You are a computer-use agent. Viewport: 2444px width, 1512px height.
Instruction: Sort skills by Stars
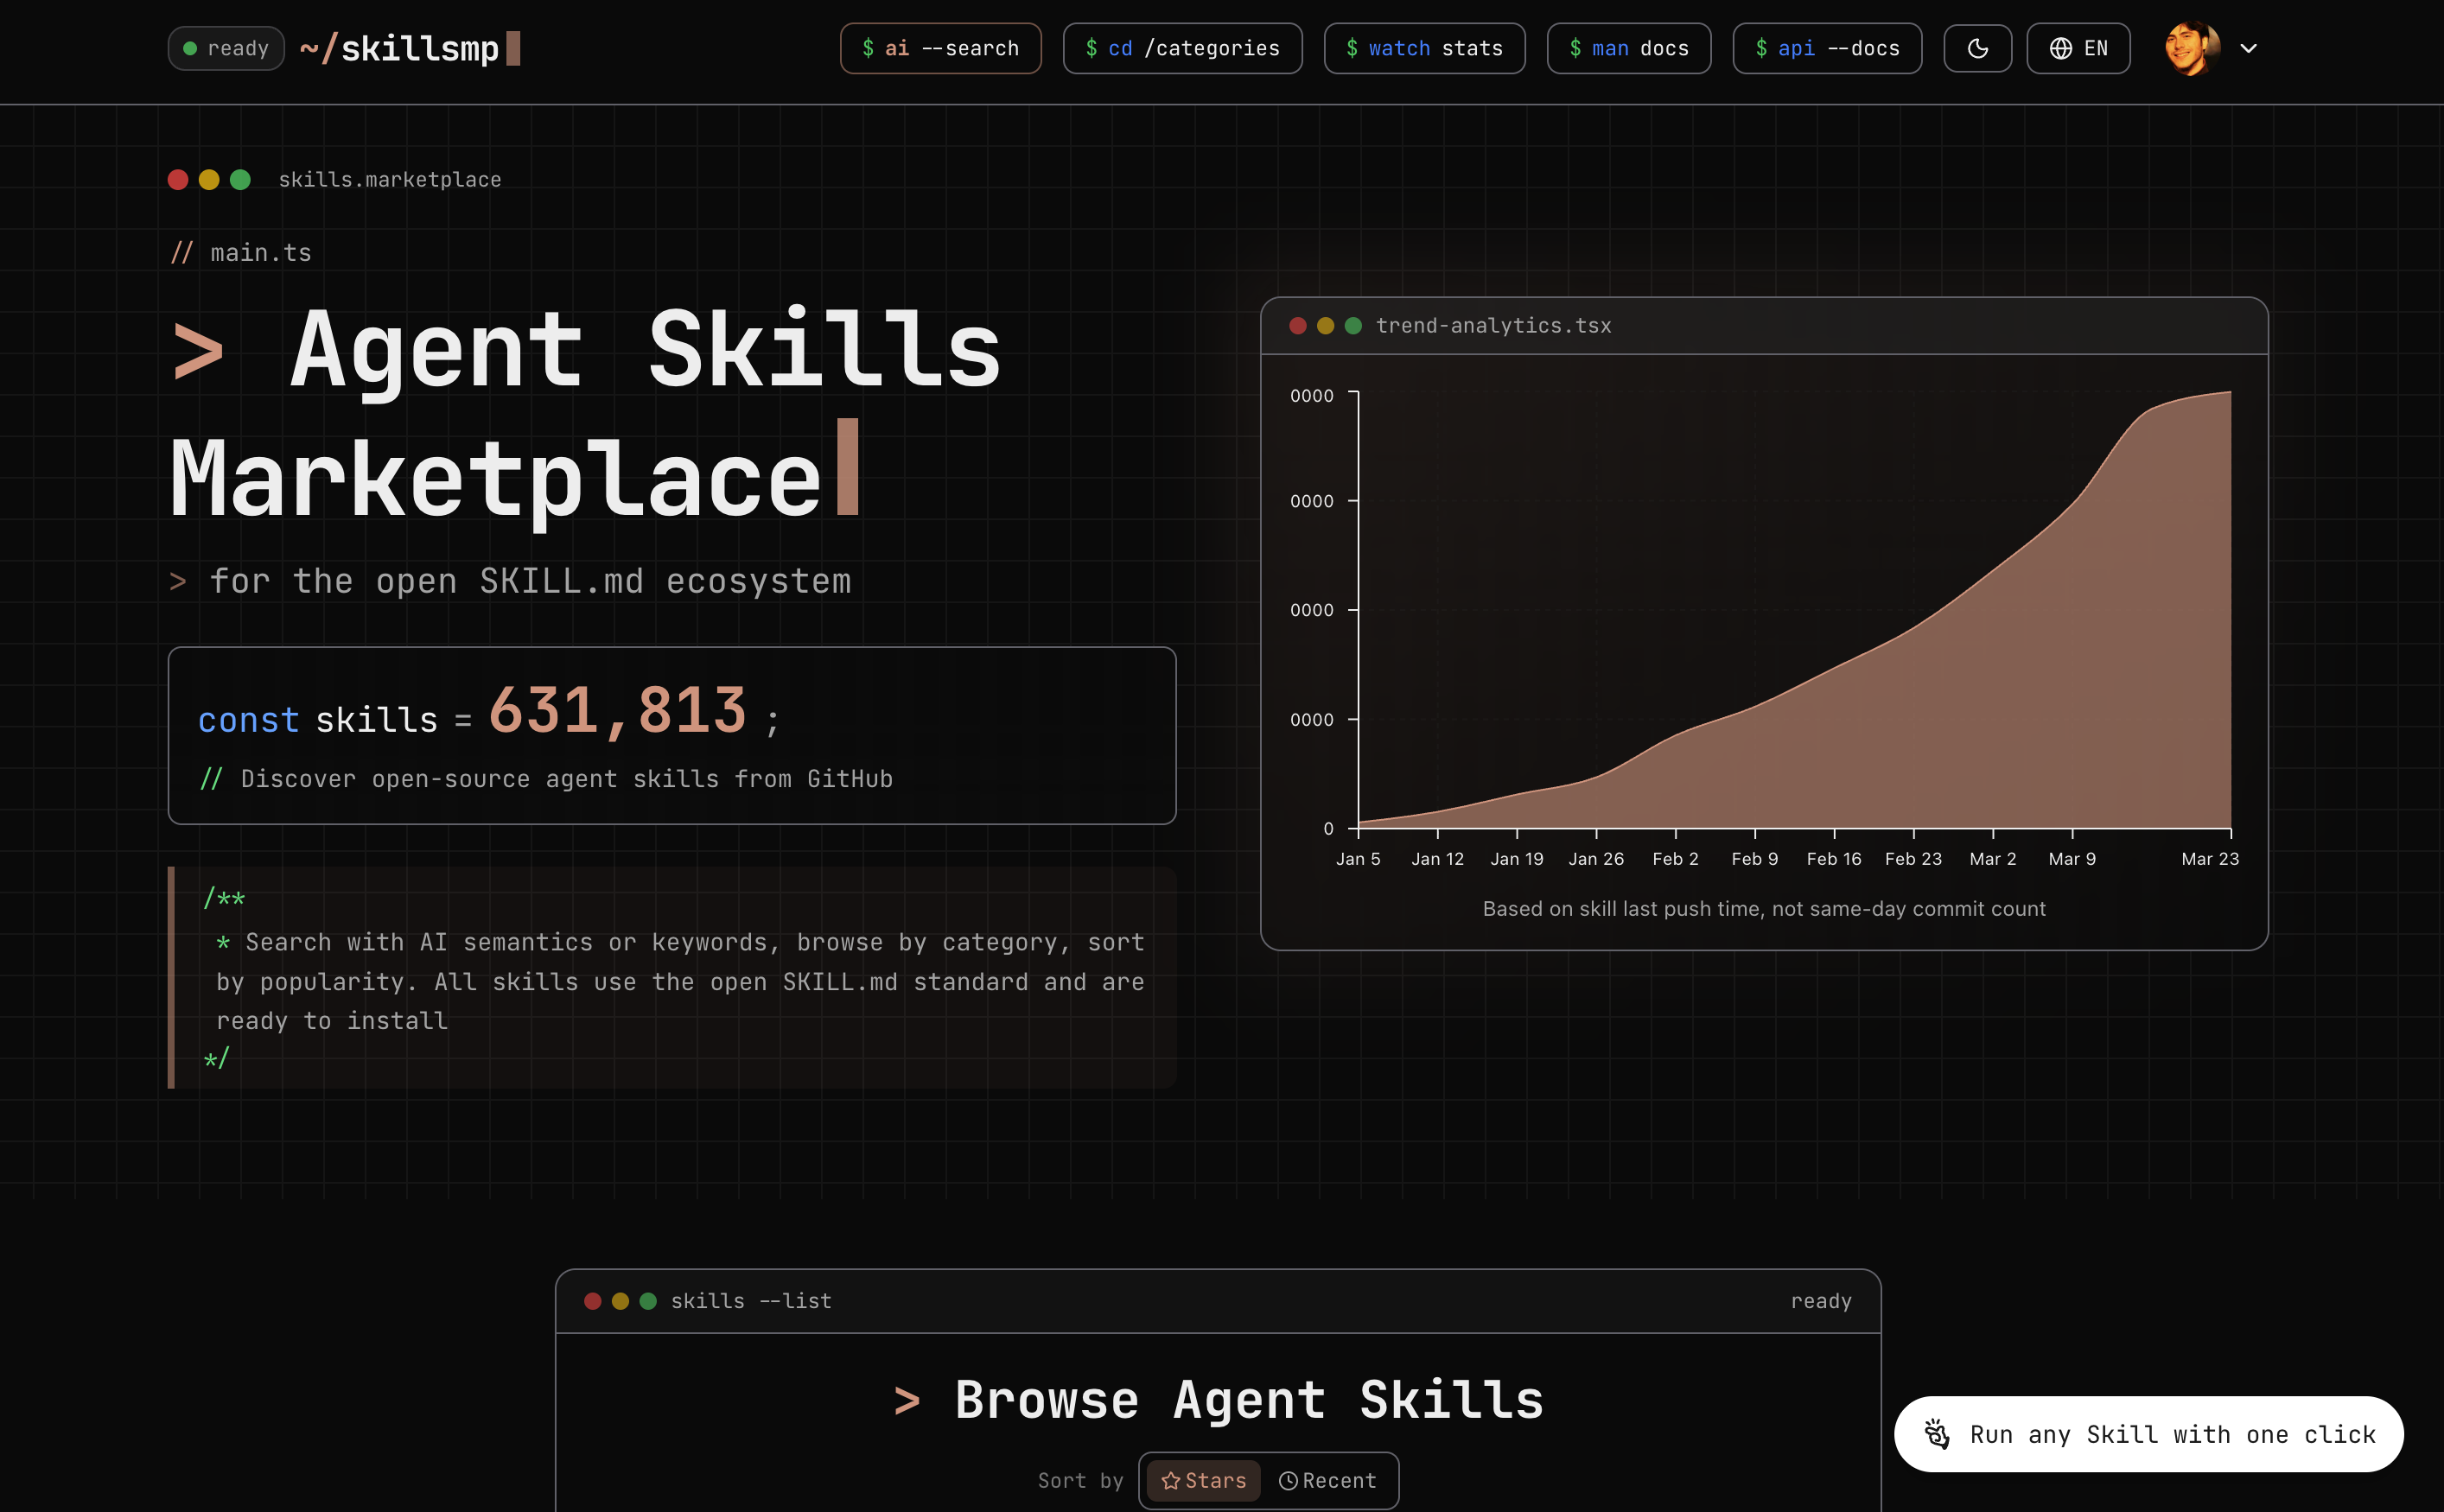click(x=1203, y=1480)
